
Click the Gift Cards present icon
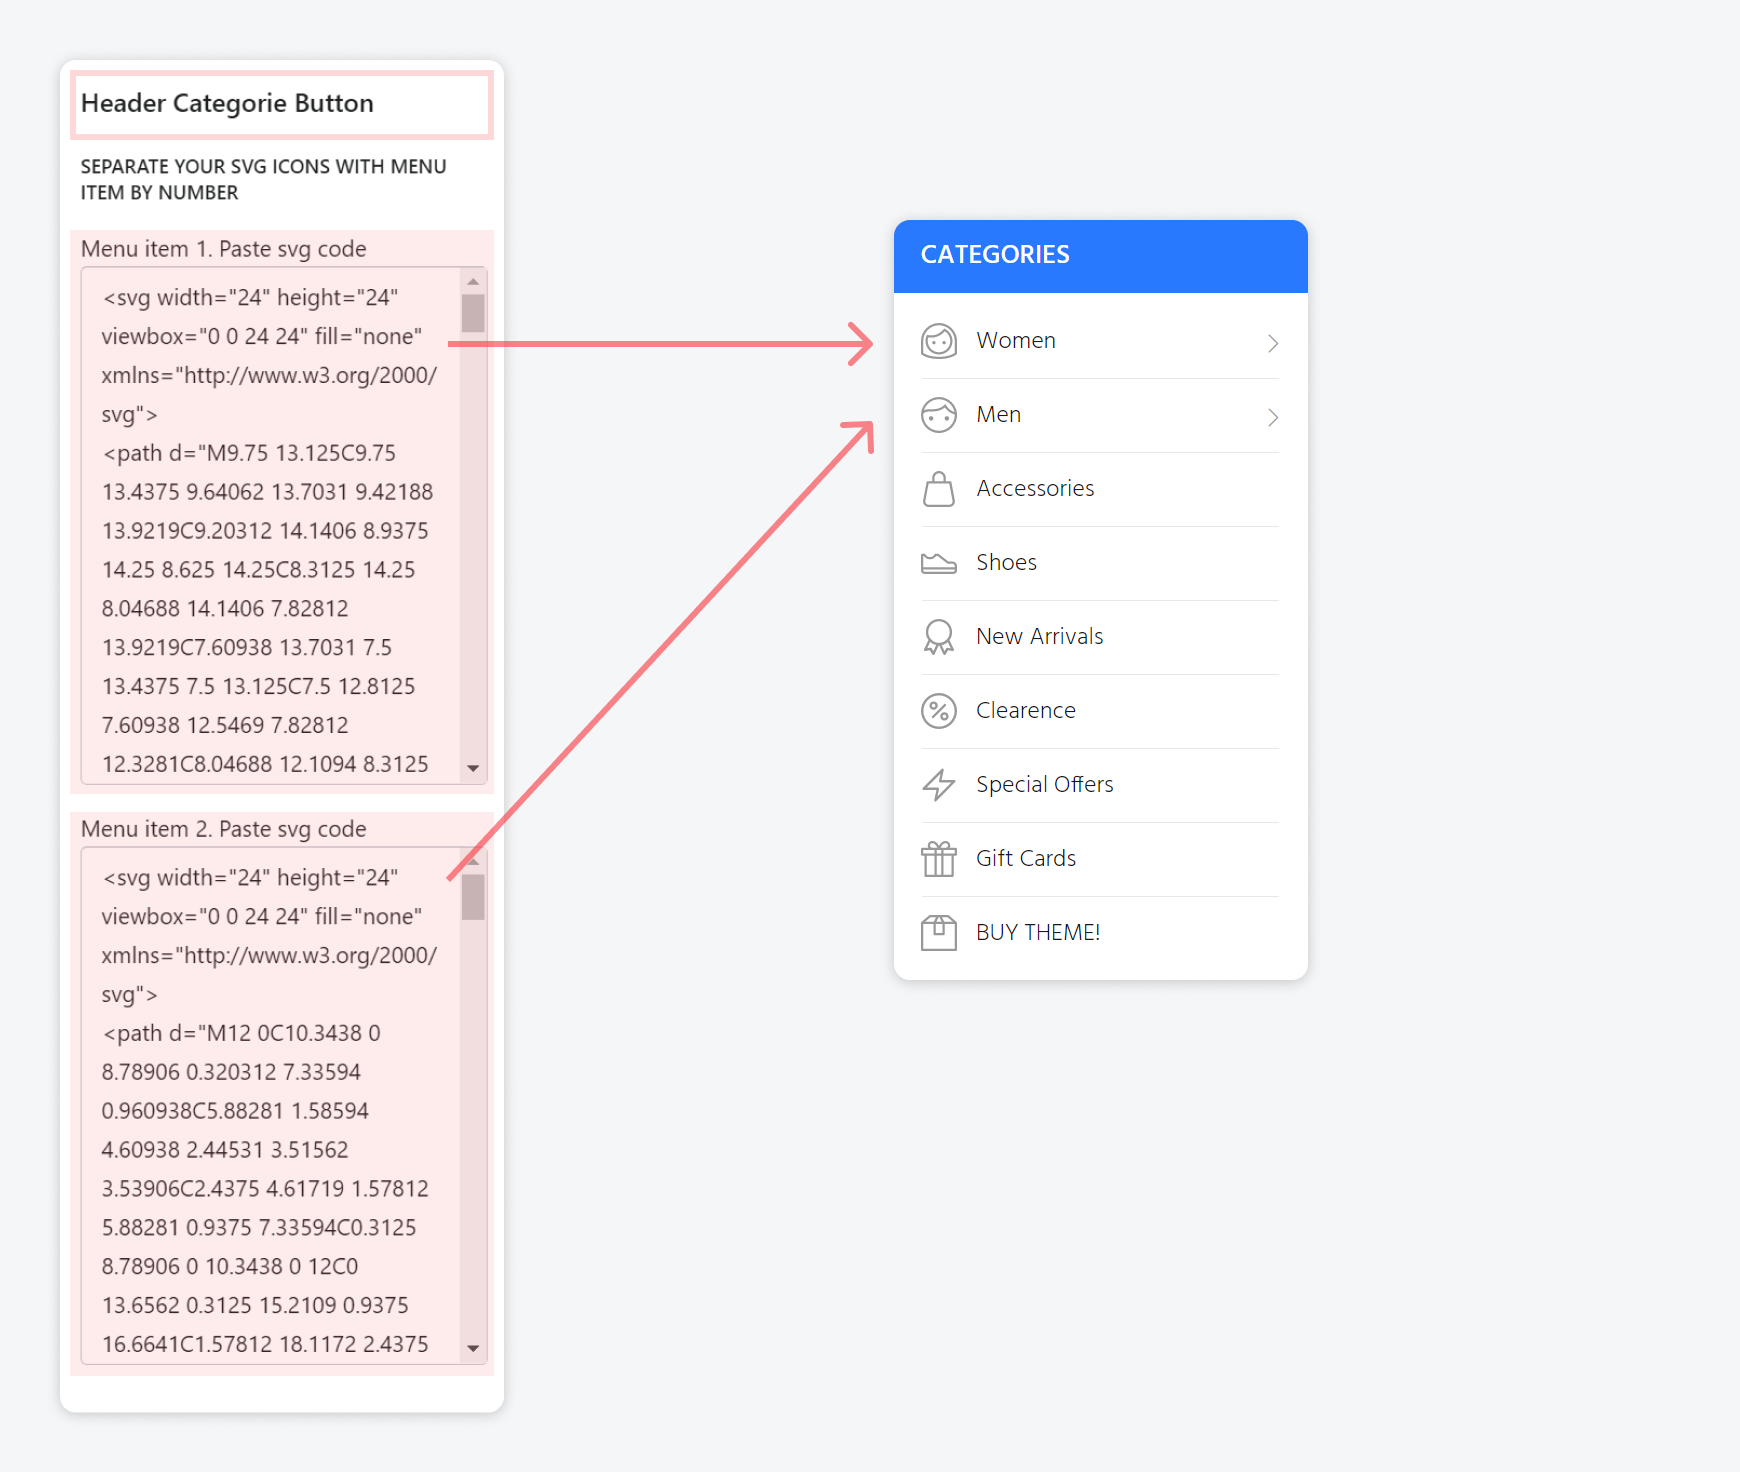coord(938,859)
